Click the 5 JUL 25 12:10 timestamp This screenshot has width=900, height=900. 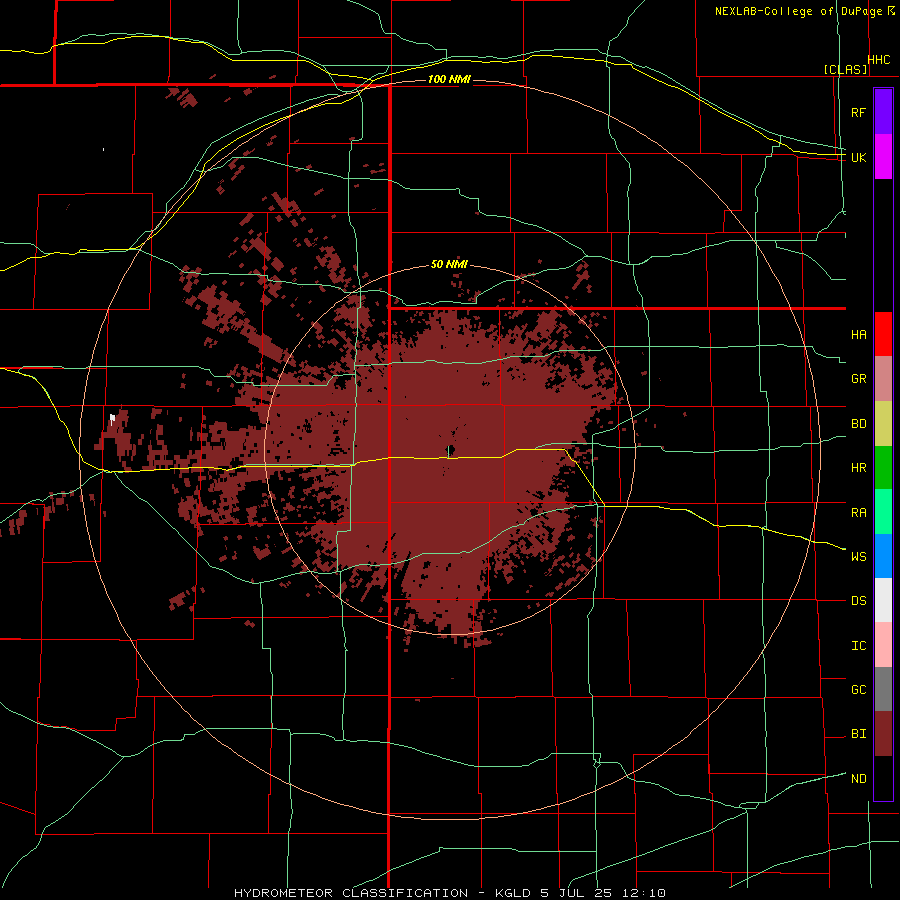(x=603, y=893)
